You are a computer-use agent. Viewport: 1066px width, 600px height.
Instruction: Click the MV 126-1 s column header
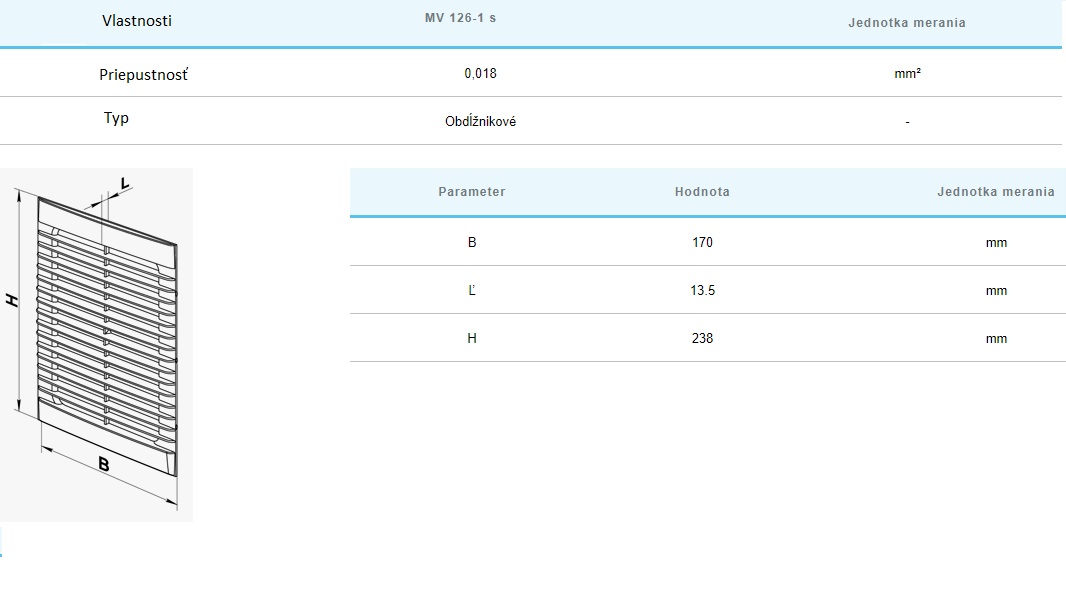point(460,18)
